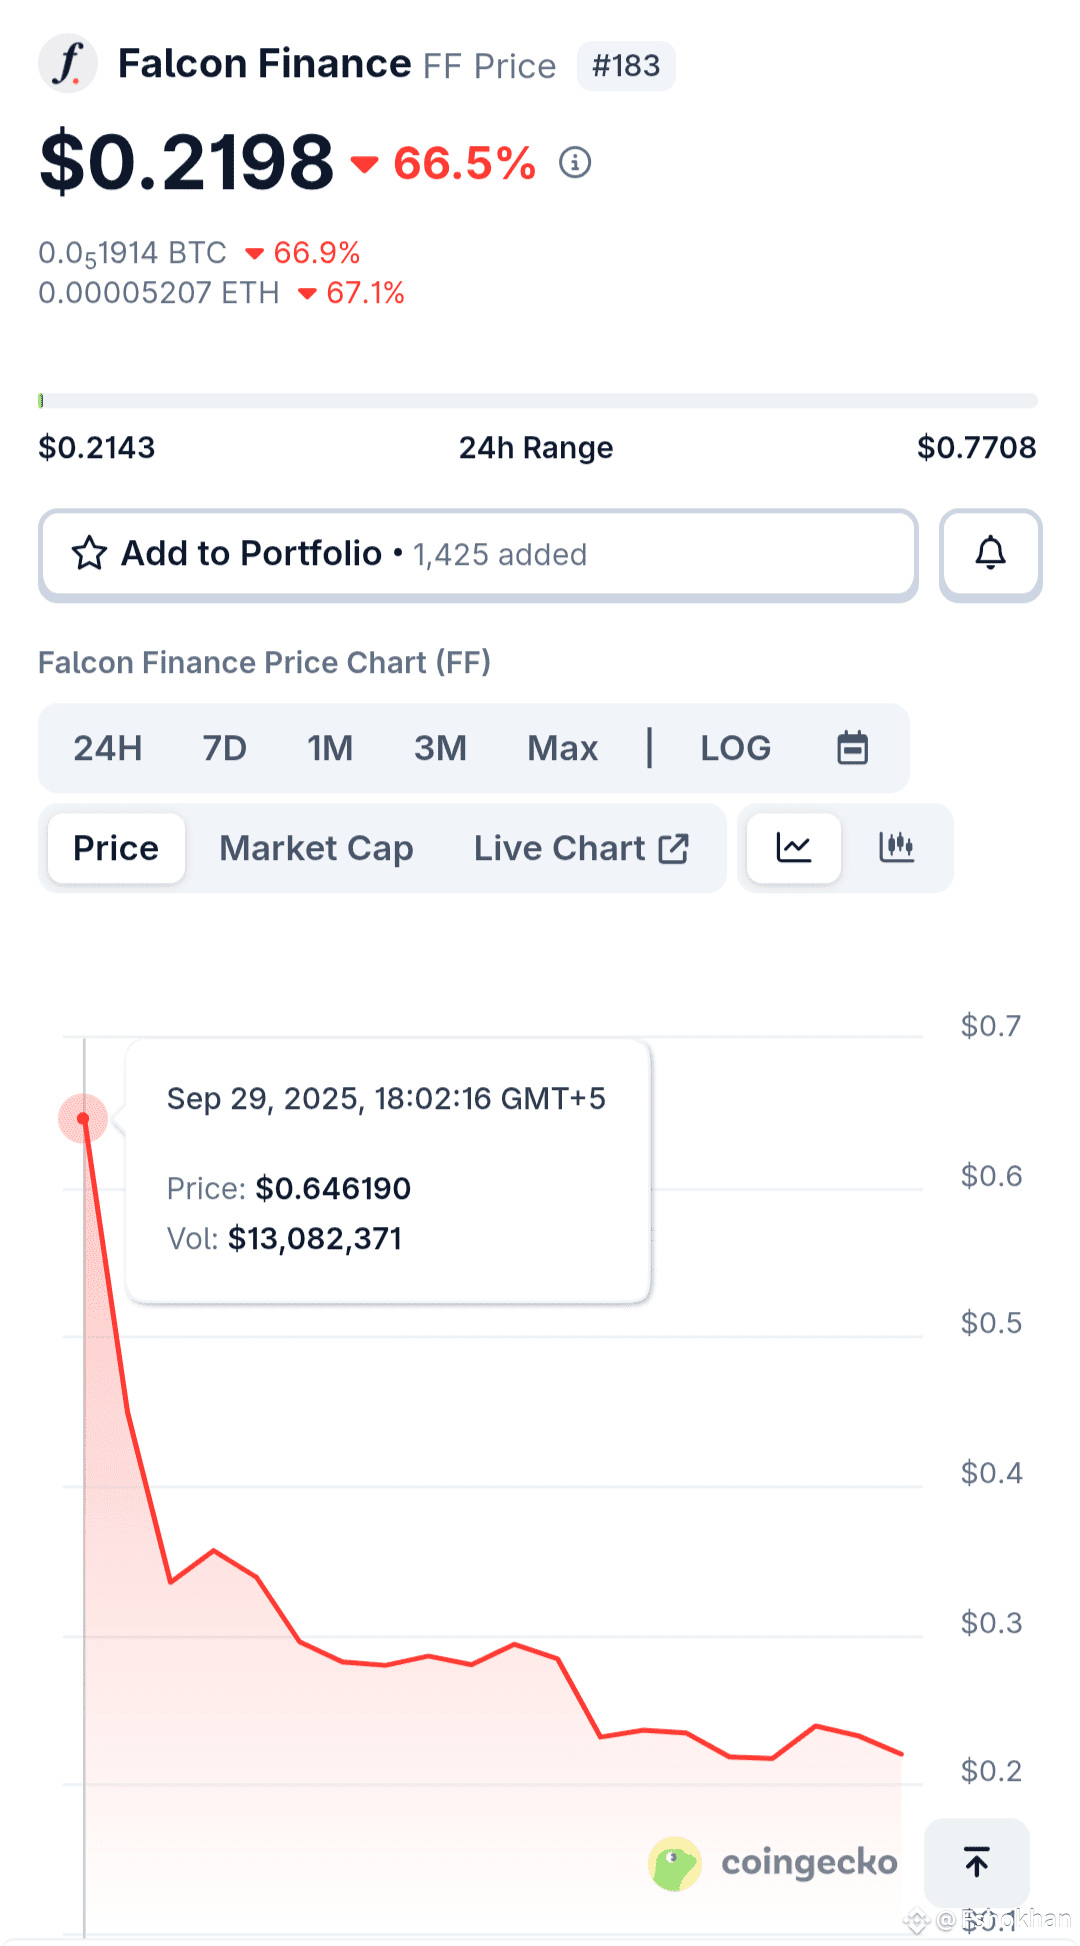Screen dimensions: 1080x1946
Task: Open the Live Chart link
Action: (581, 848)
